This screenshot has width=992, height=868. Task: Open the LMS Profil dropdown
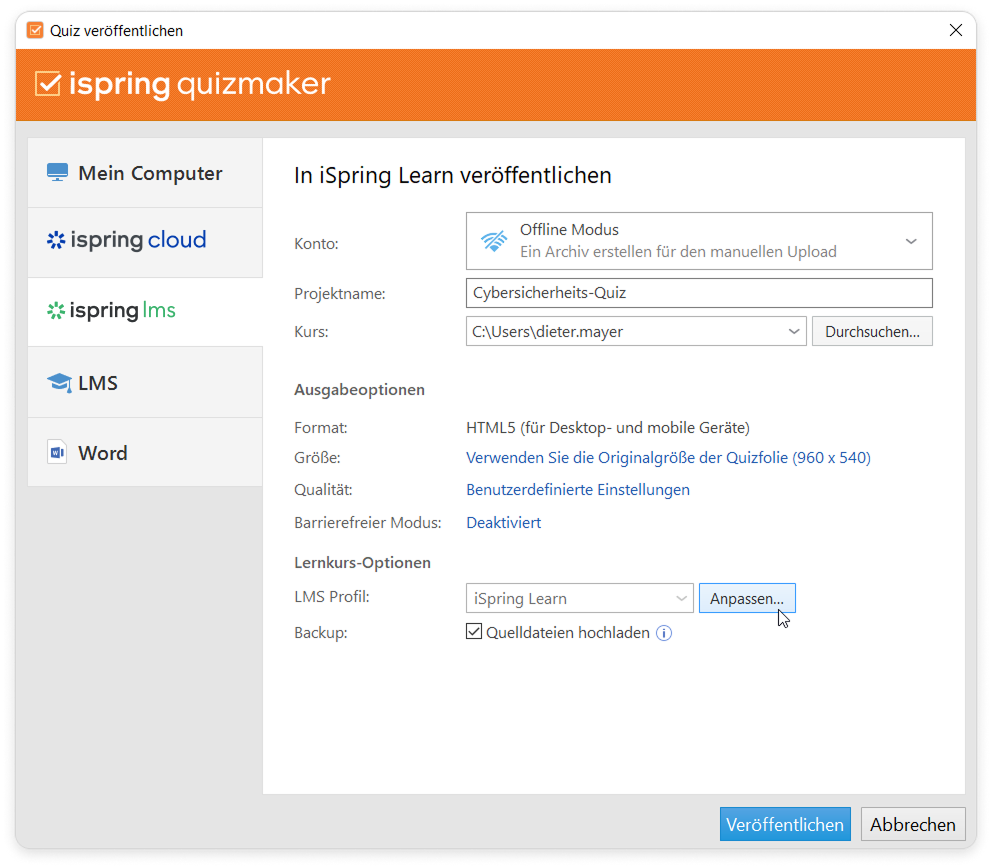(681, 599)
